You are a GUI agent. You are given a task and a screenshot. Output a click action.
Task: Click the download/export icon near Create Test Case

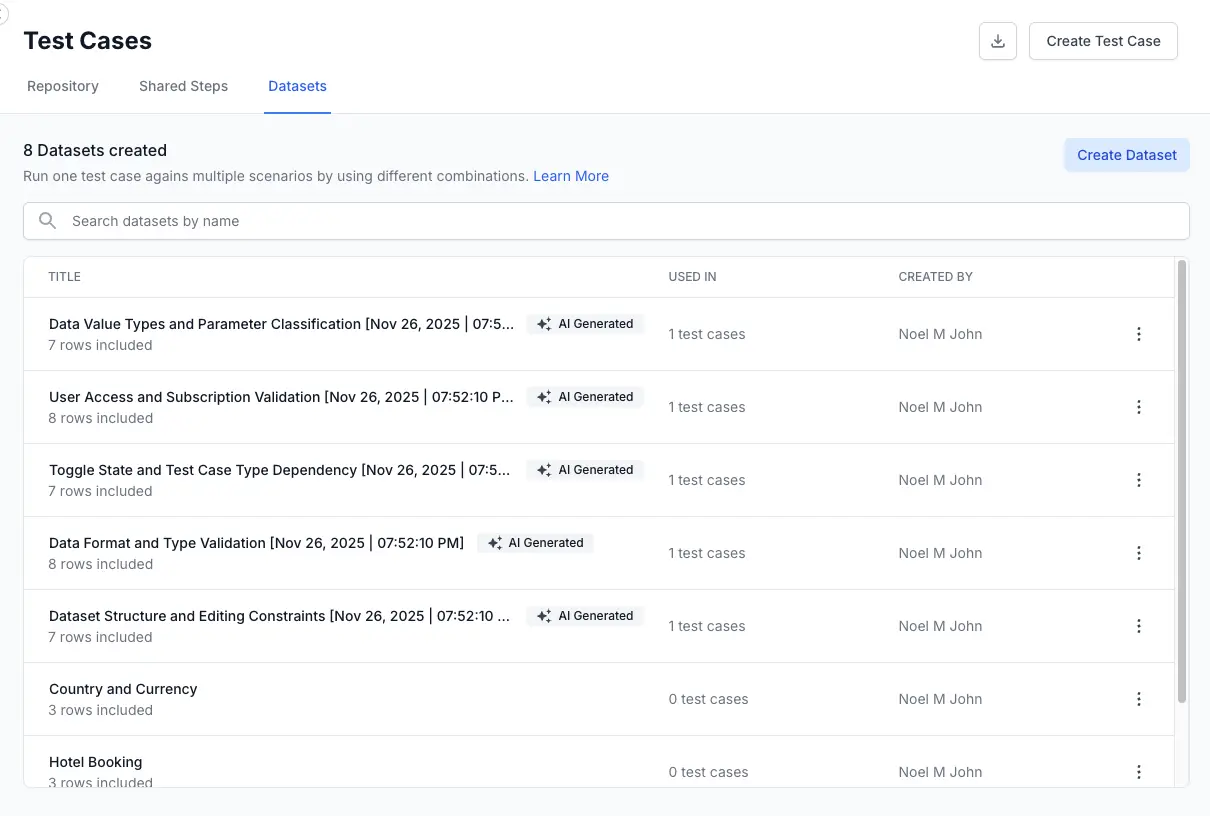[x=997, y=41]
